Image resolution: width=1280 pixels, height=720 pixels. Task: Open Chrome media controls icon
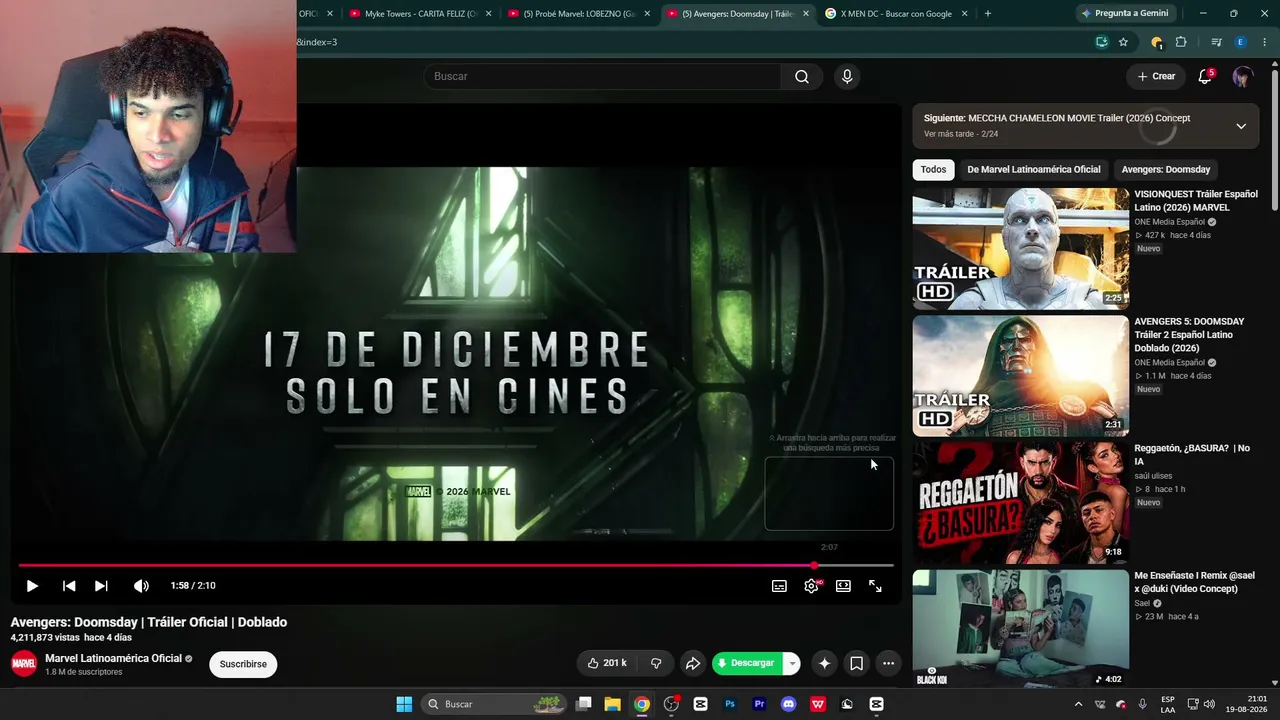[1216, 42]
